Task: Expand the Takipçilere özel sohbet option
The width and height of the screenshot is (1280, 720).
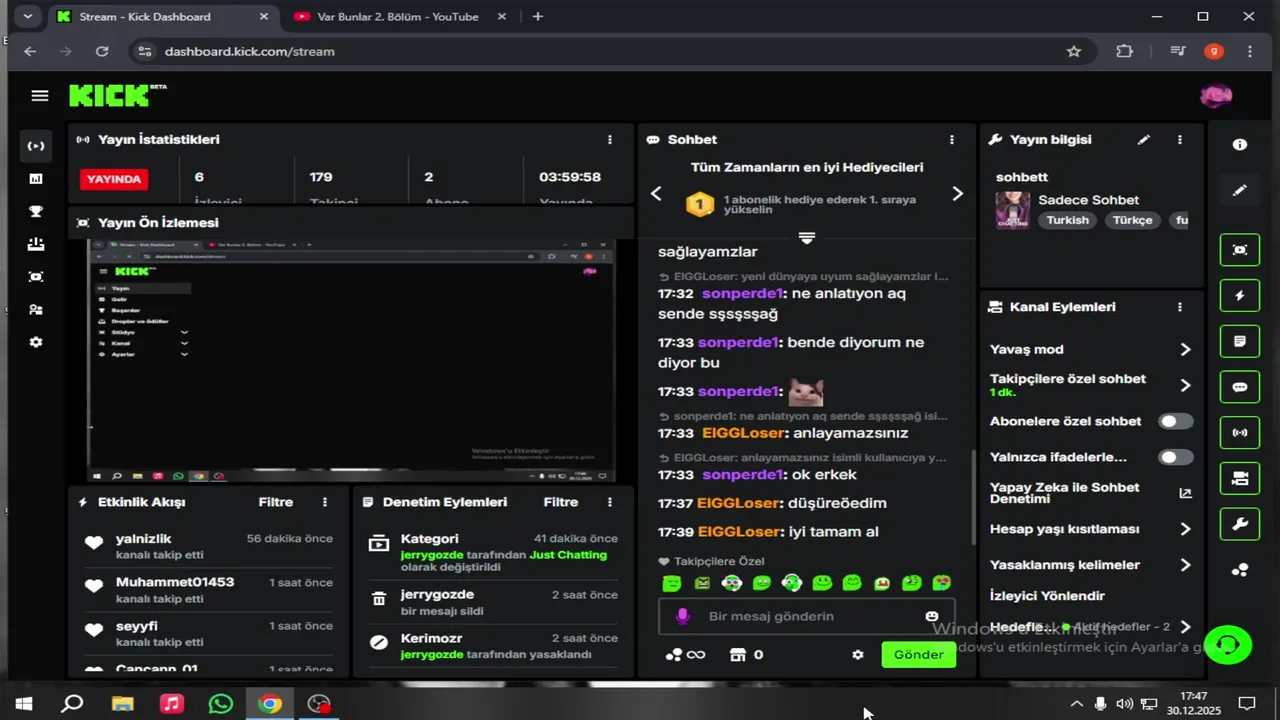Action: (x=1185, y=385)
